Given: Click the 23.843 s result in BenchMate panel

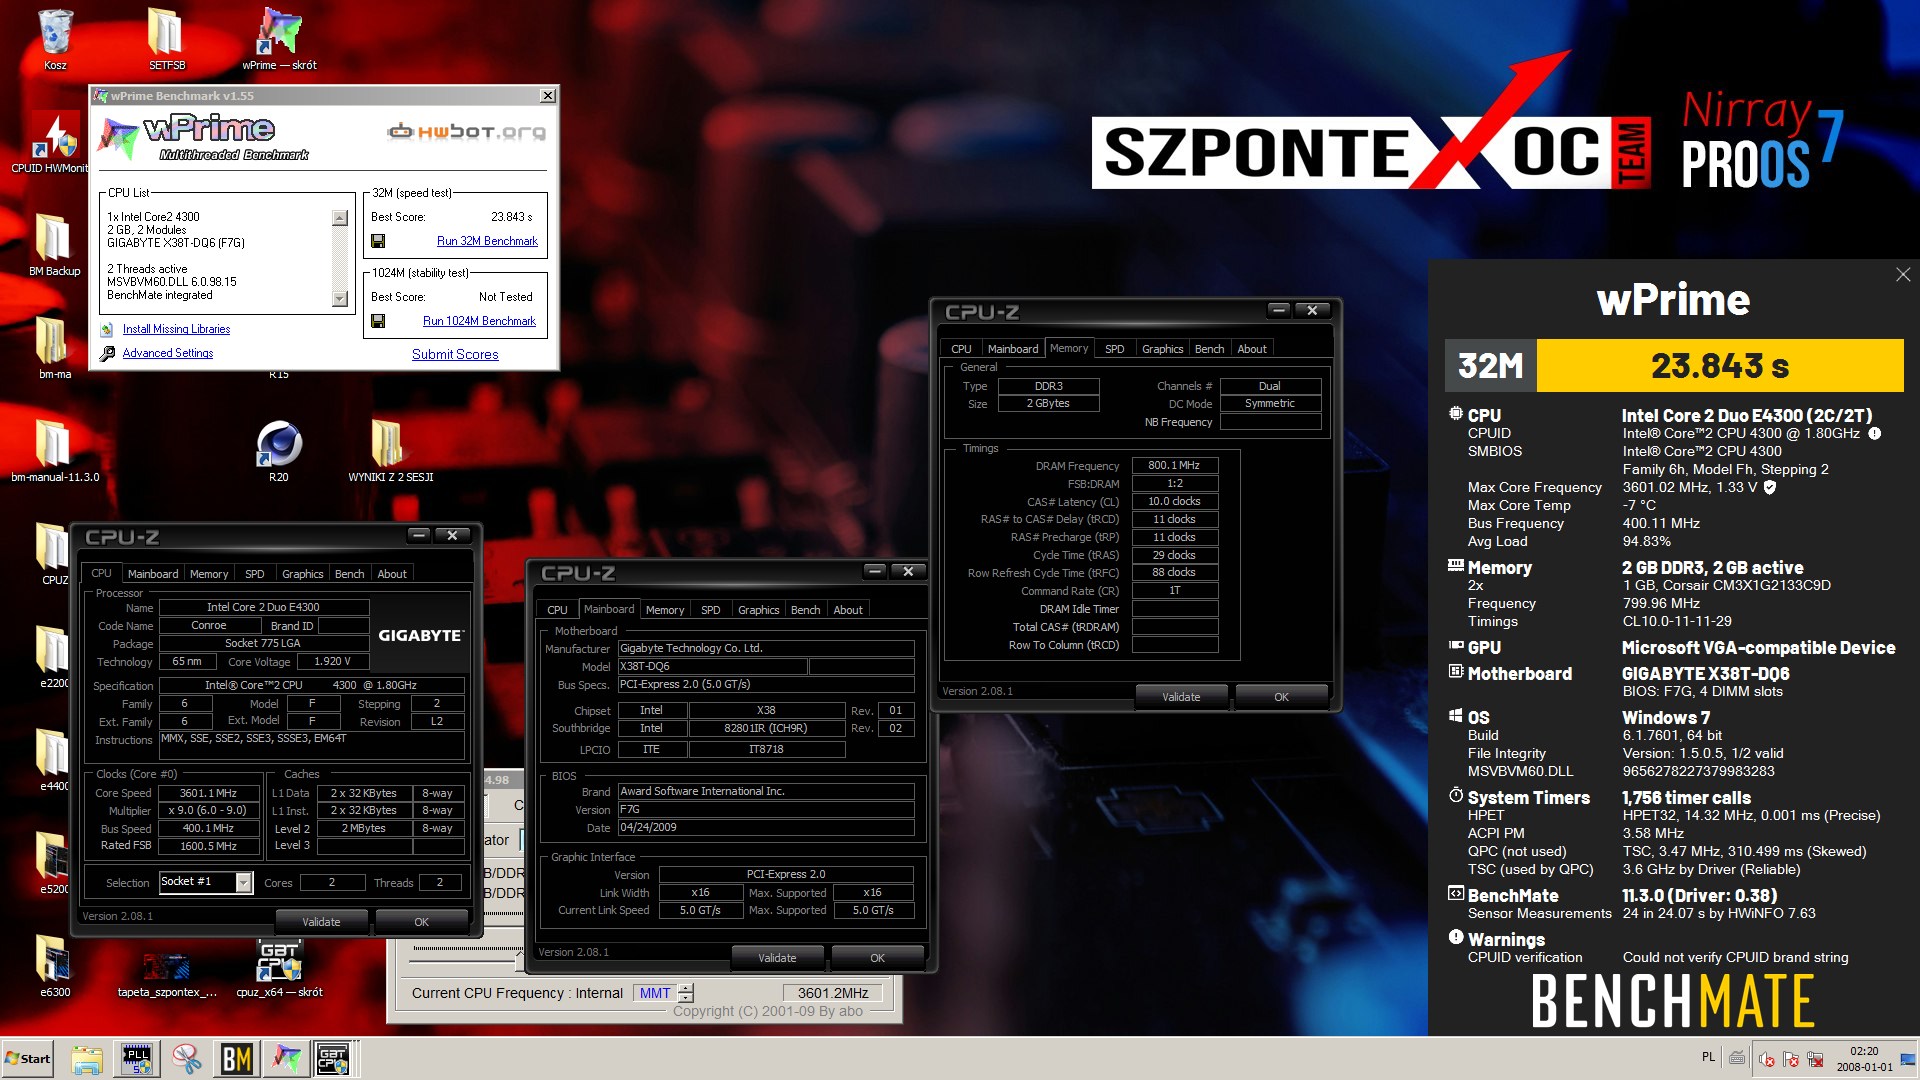Looking at the screenshot, I should coord(1720,365).
